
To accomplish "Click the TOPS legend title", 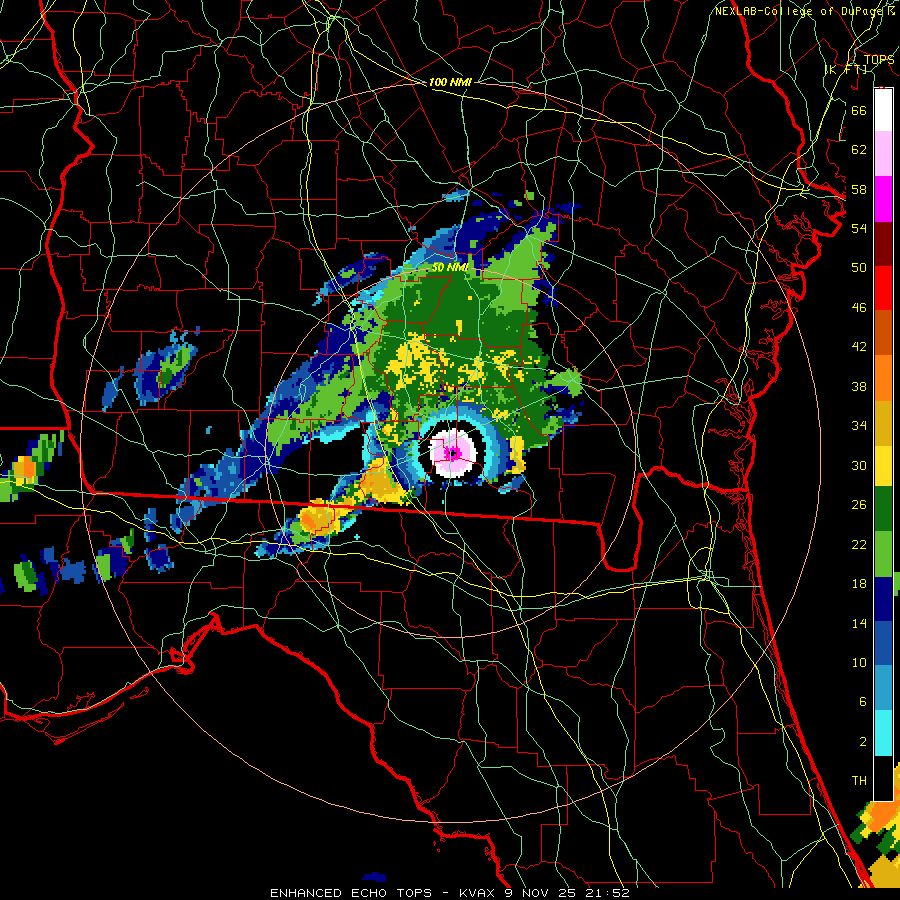I will point(879,59).
